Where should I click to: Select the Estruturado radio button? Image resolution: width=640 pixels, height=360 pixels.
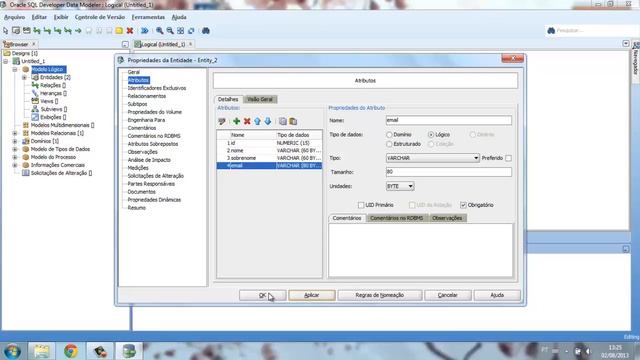389,144
